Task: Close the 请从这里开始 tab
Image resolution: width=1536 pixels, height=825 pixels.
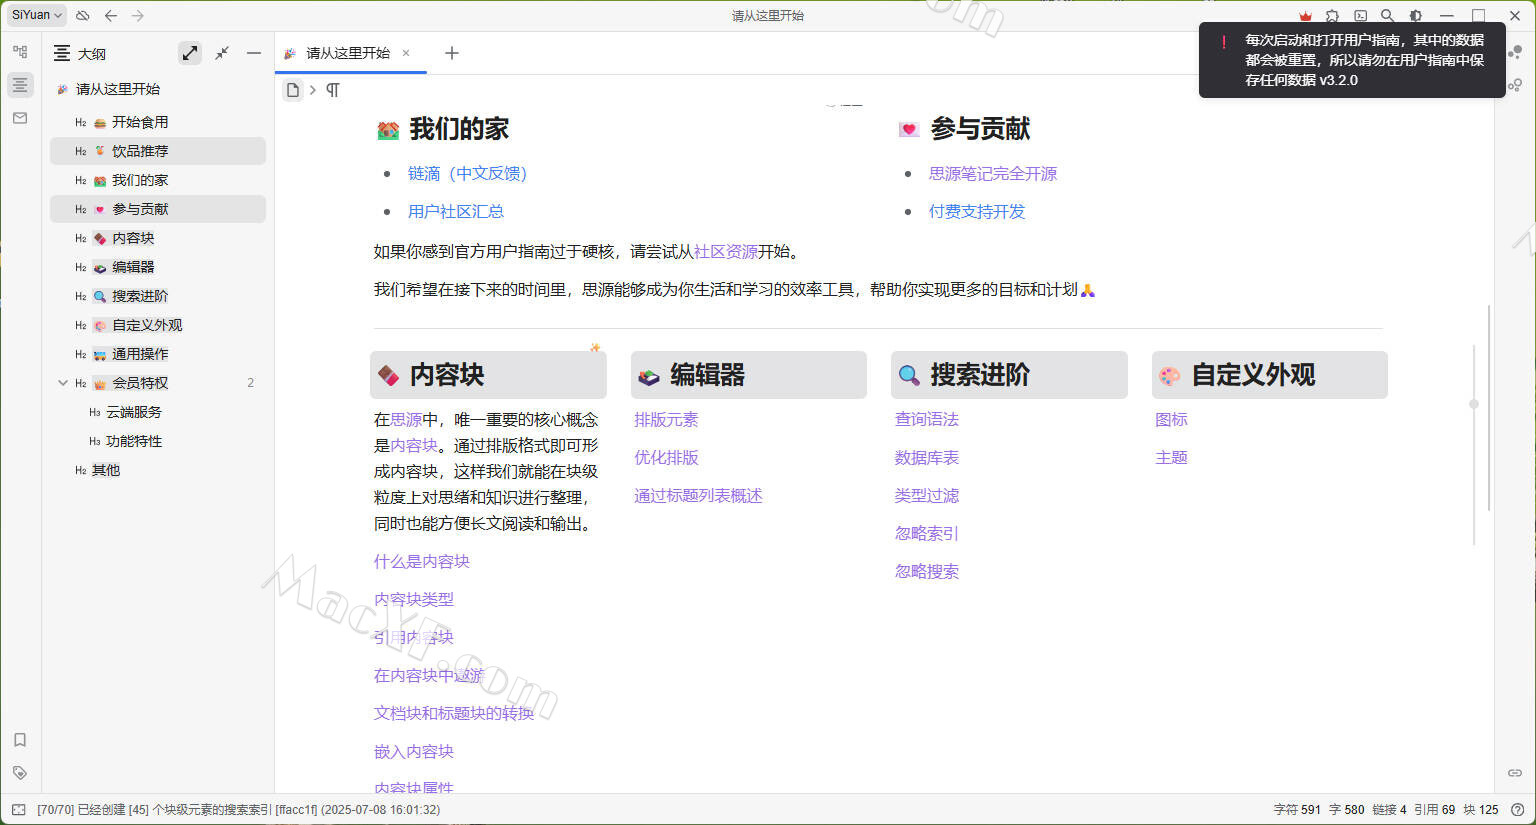Action: (406, 53)
